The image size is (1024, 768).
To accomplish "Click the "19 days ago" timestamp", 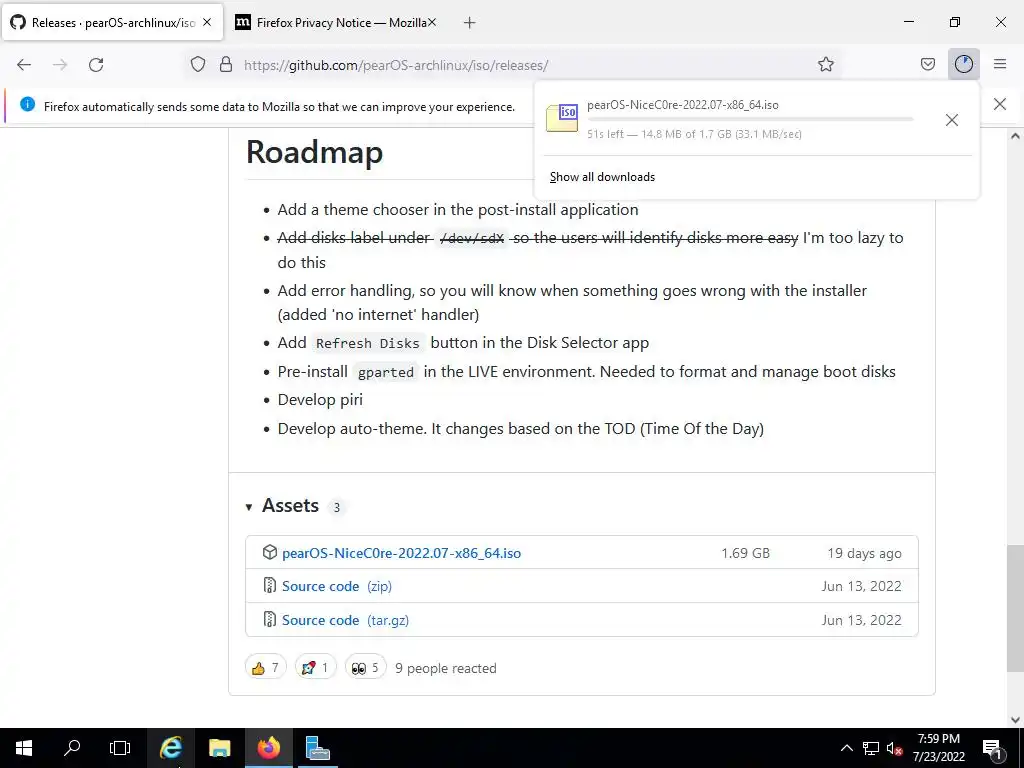I will [x=864, y=553].
